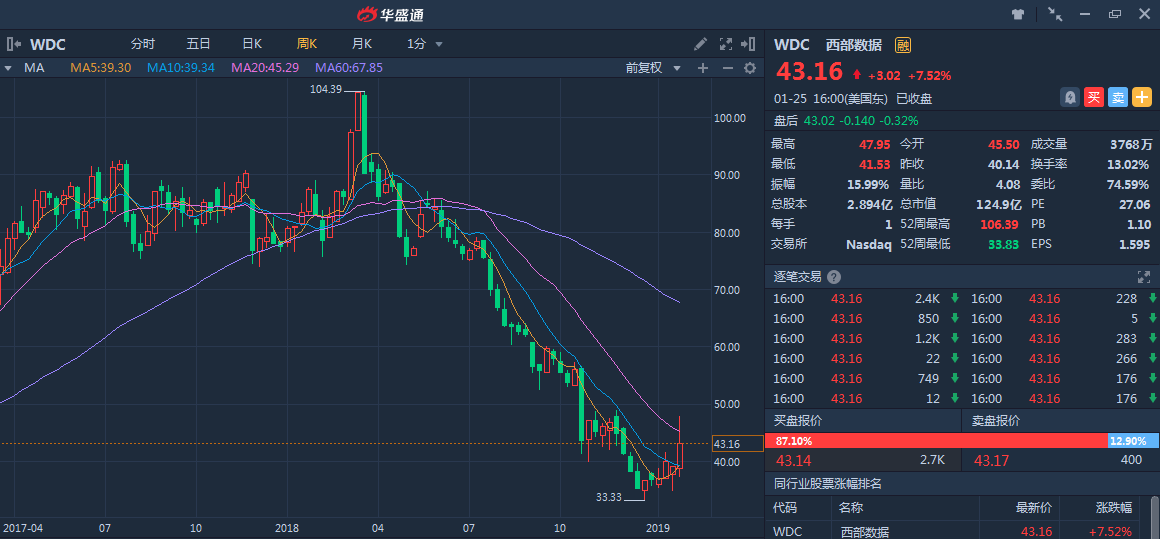This screenshot has height=539, width=1160.
Task: Open the skin theme shirt icon
Action: (x=1019, y=14)
